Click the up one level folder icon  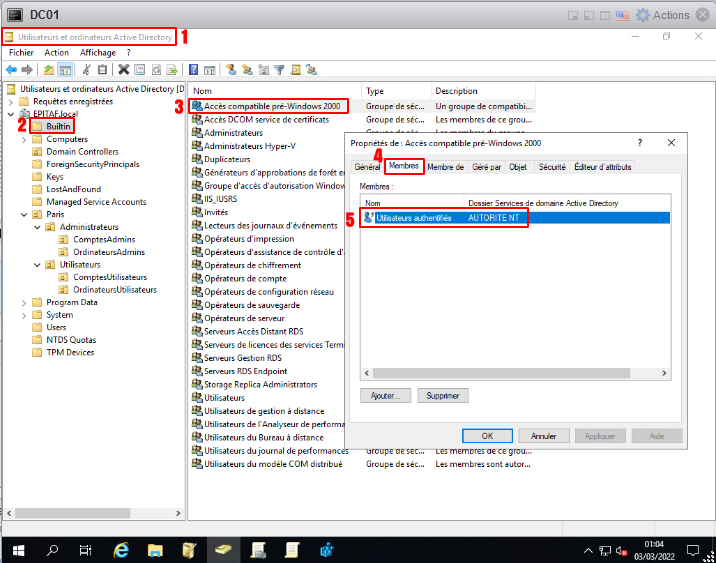(x=49, y=70)
